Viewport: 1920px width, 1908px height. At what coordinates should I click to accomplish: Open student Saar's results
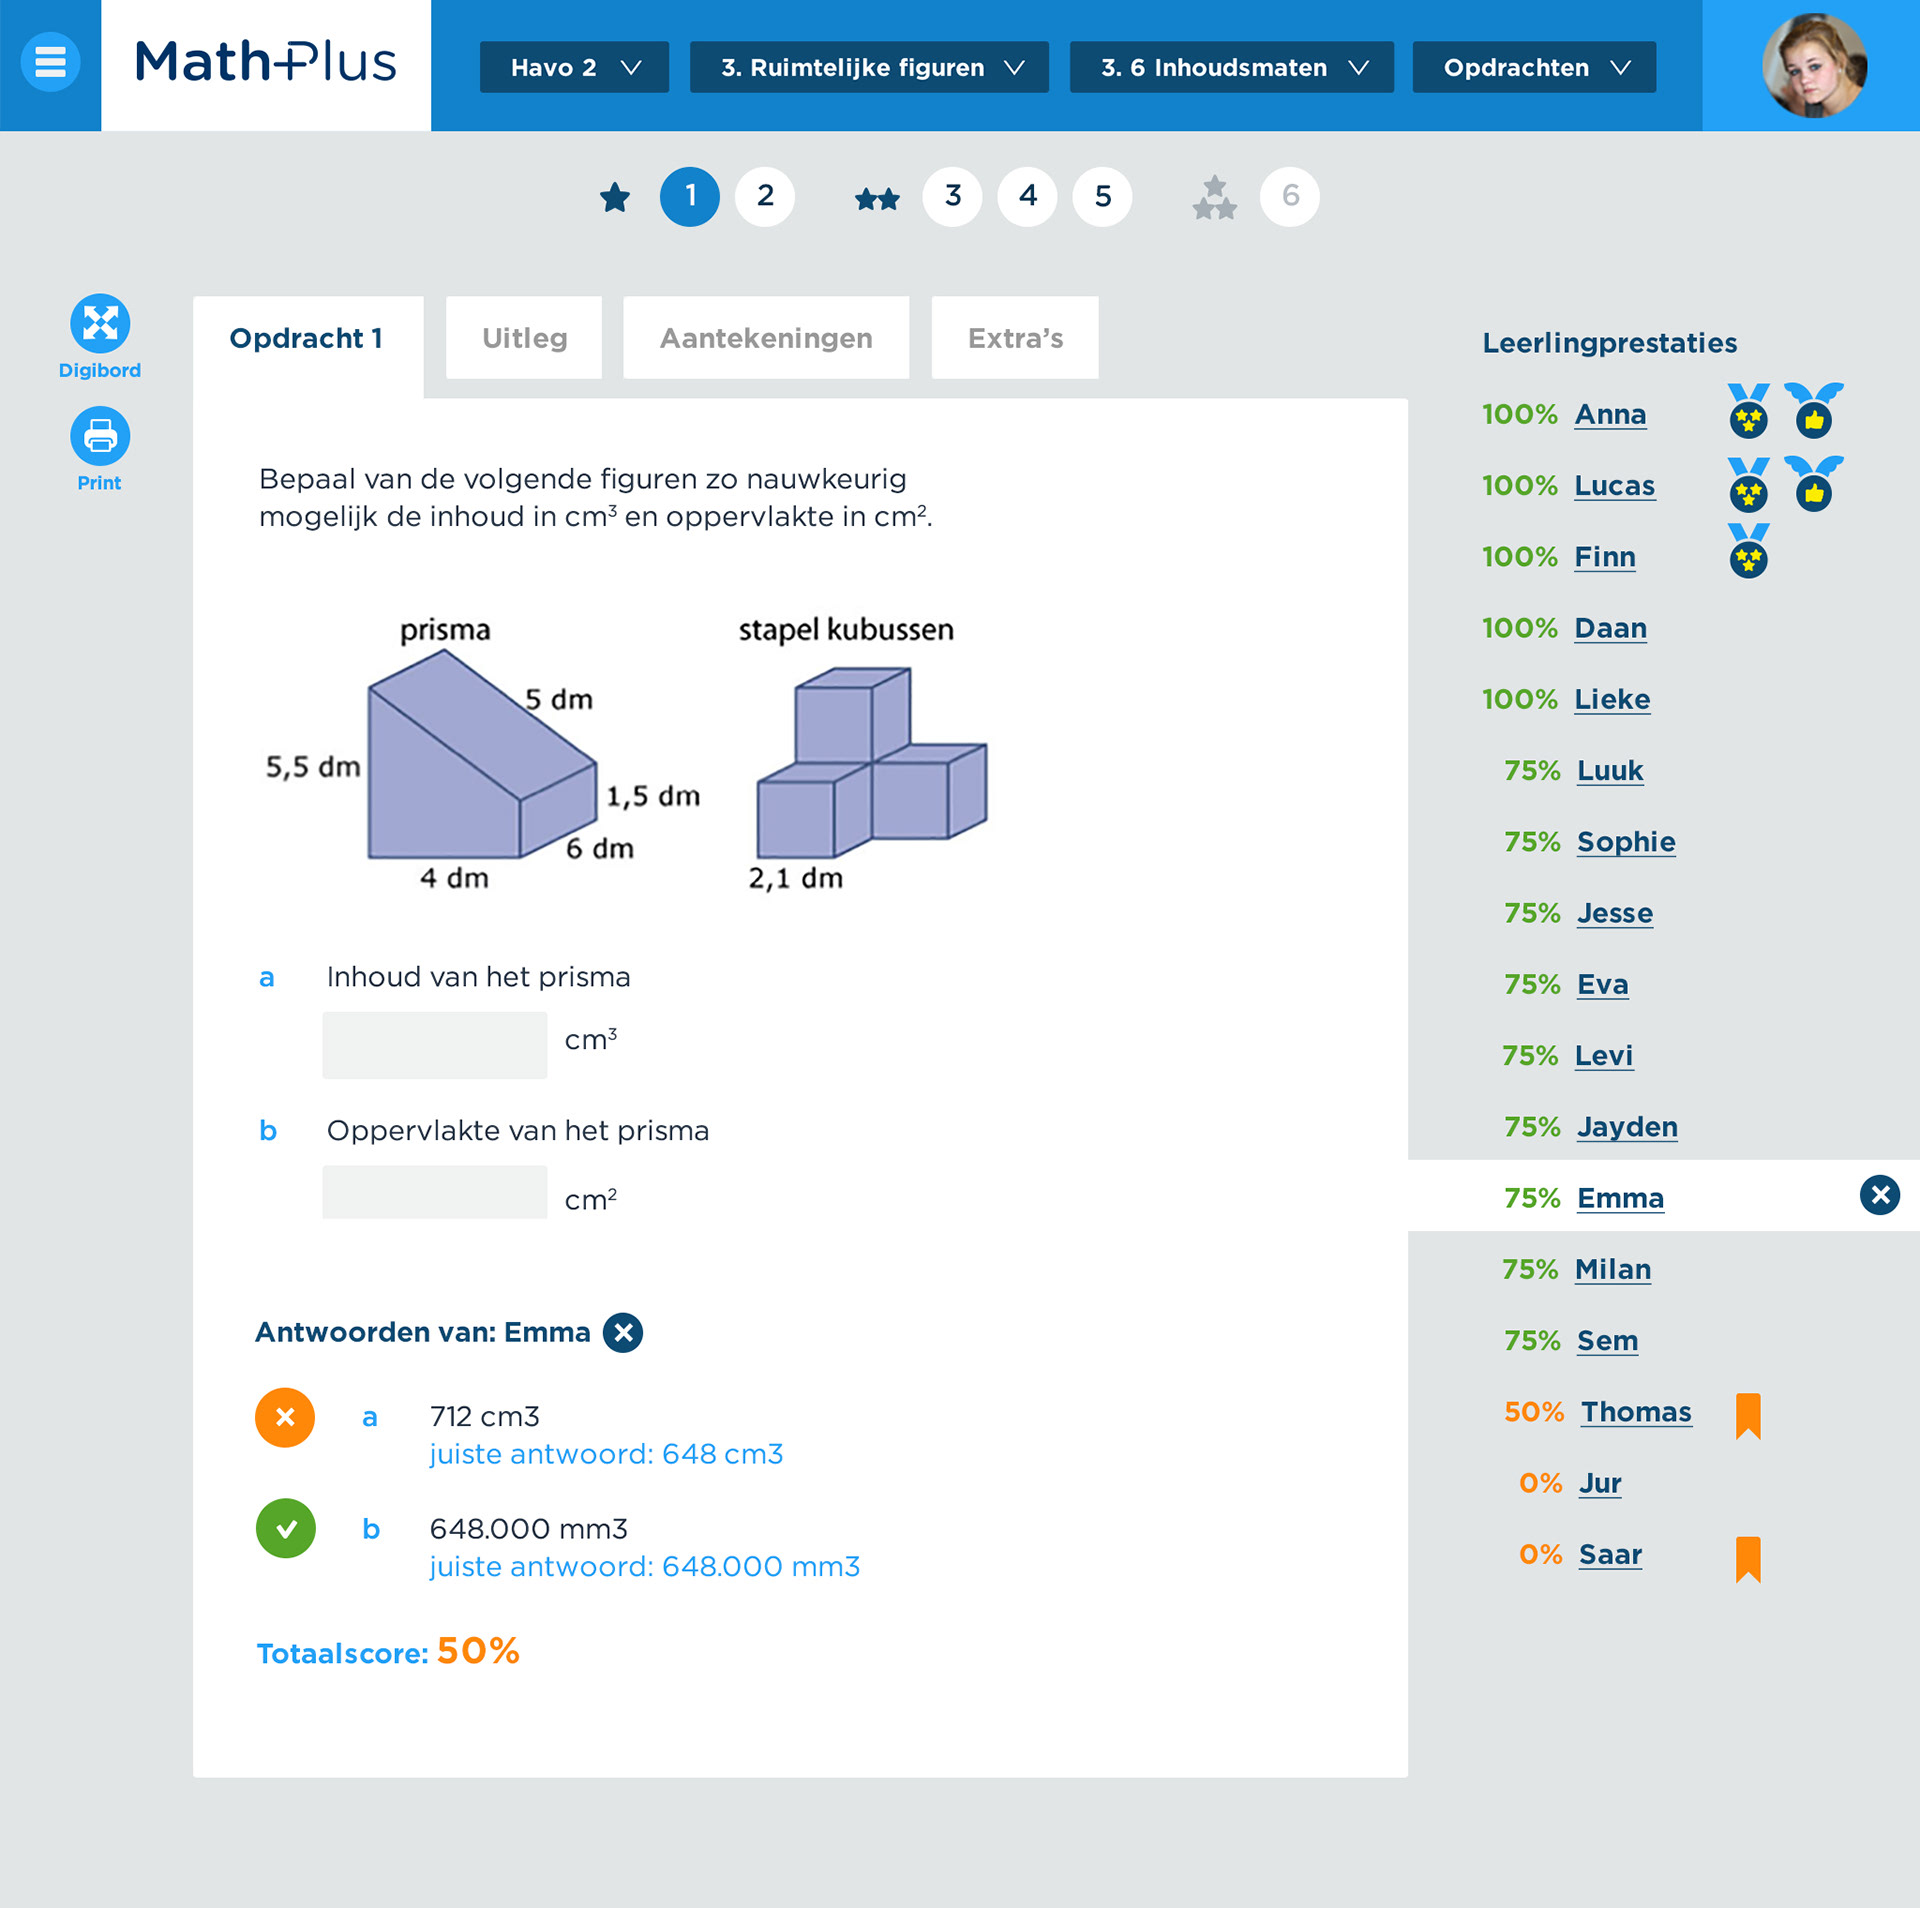1610,1554
